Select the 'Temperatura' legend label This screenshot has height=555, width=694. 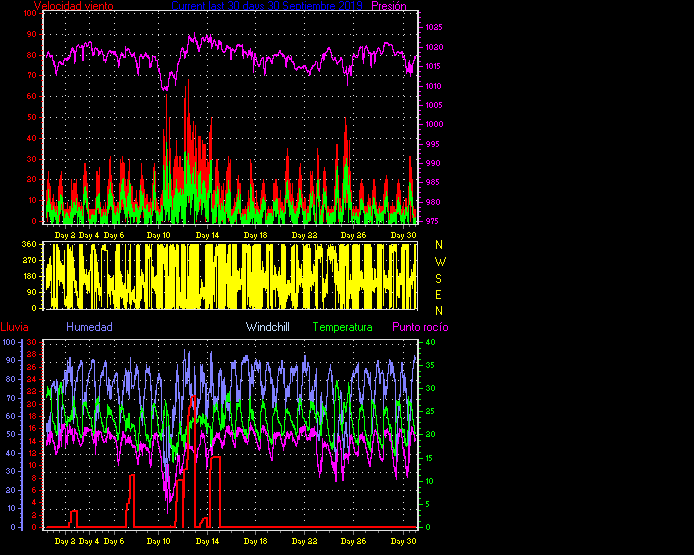click(343, 327)
